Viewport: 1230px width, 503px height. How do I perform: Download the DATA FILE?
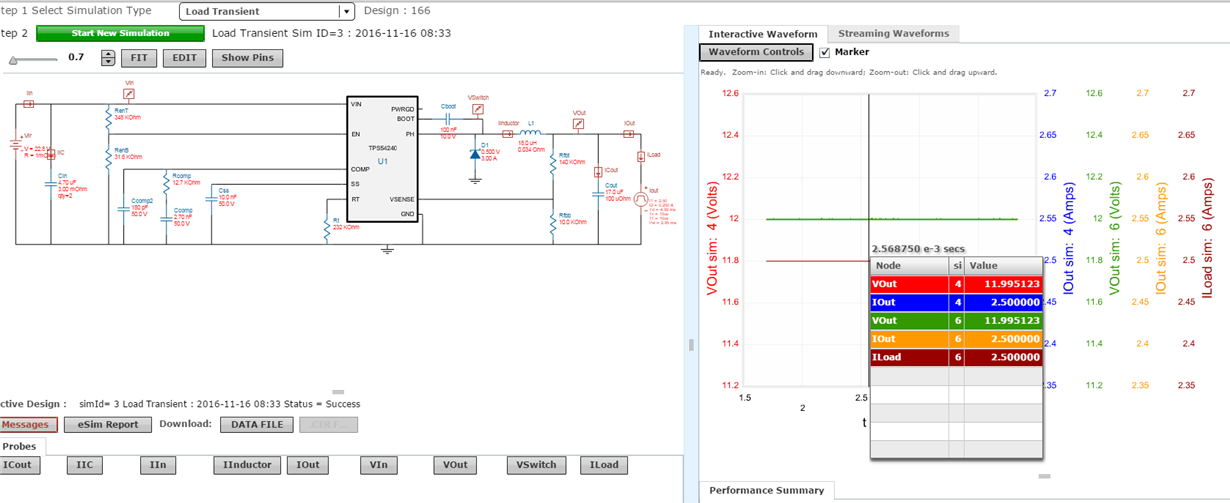[x=257, y=425]
